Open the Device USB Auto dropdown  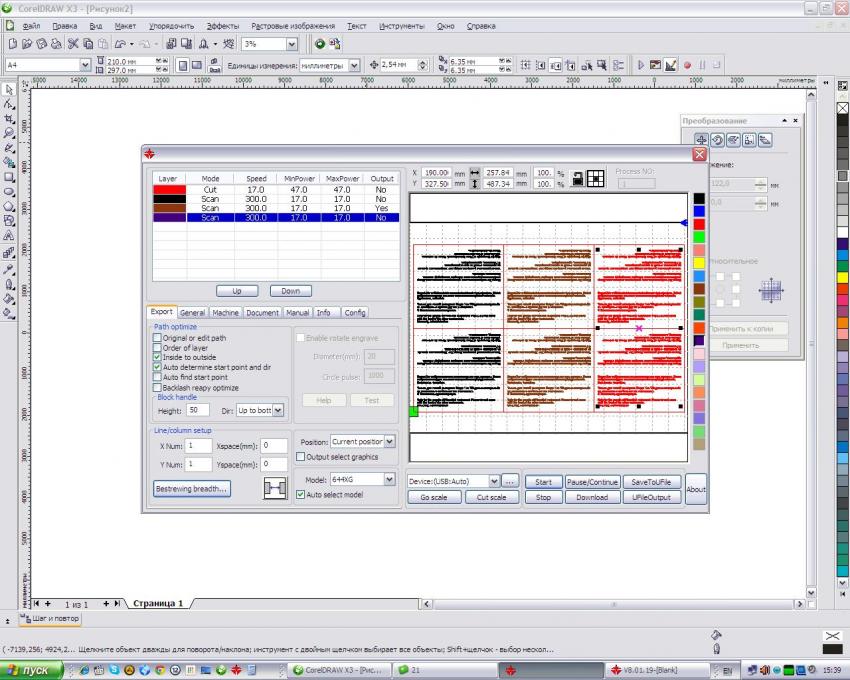(492, 481)
